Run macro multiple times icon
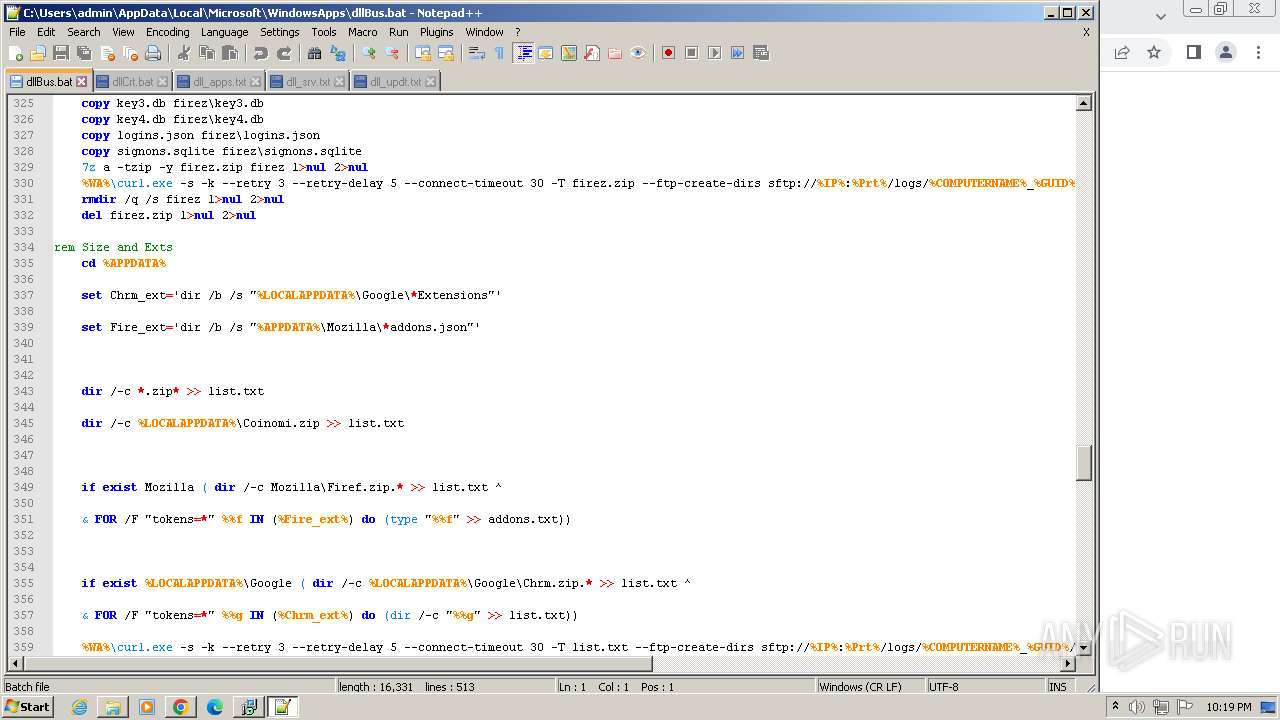 pyautogui.click(x=737, y=53)
